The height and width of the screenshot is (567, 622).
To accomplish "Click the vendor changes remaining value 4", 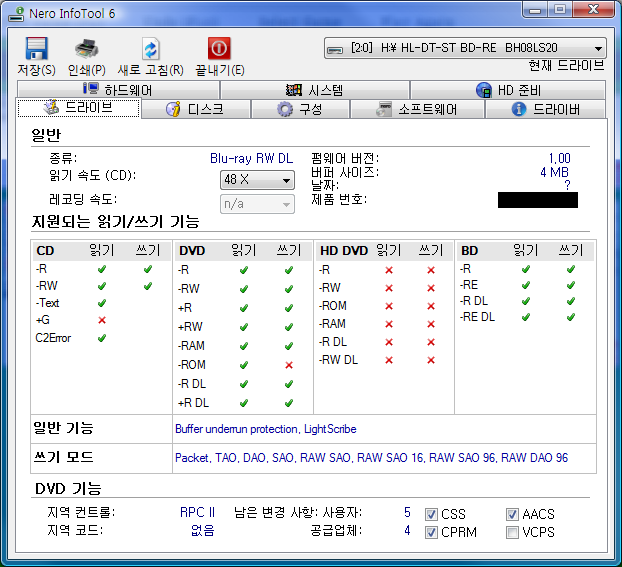I will (407, 530).
